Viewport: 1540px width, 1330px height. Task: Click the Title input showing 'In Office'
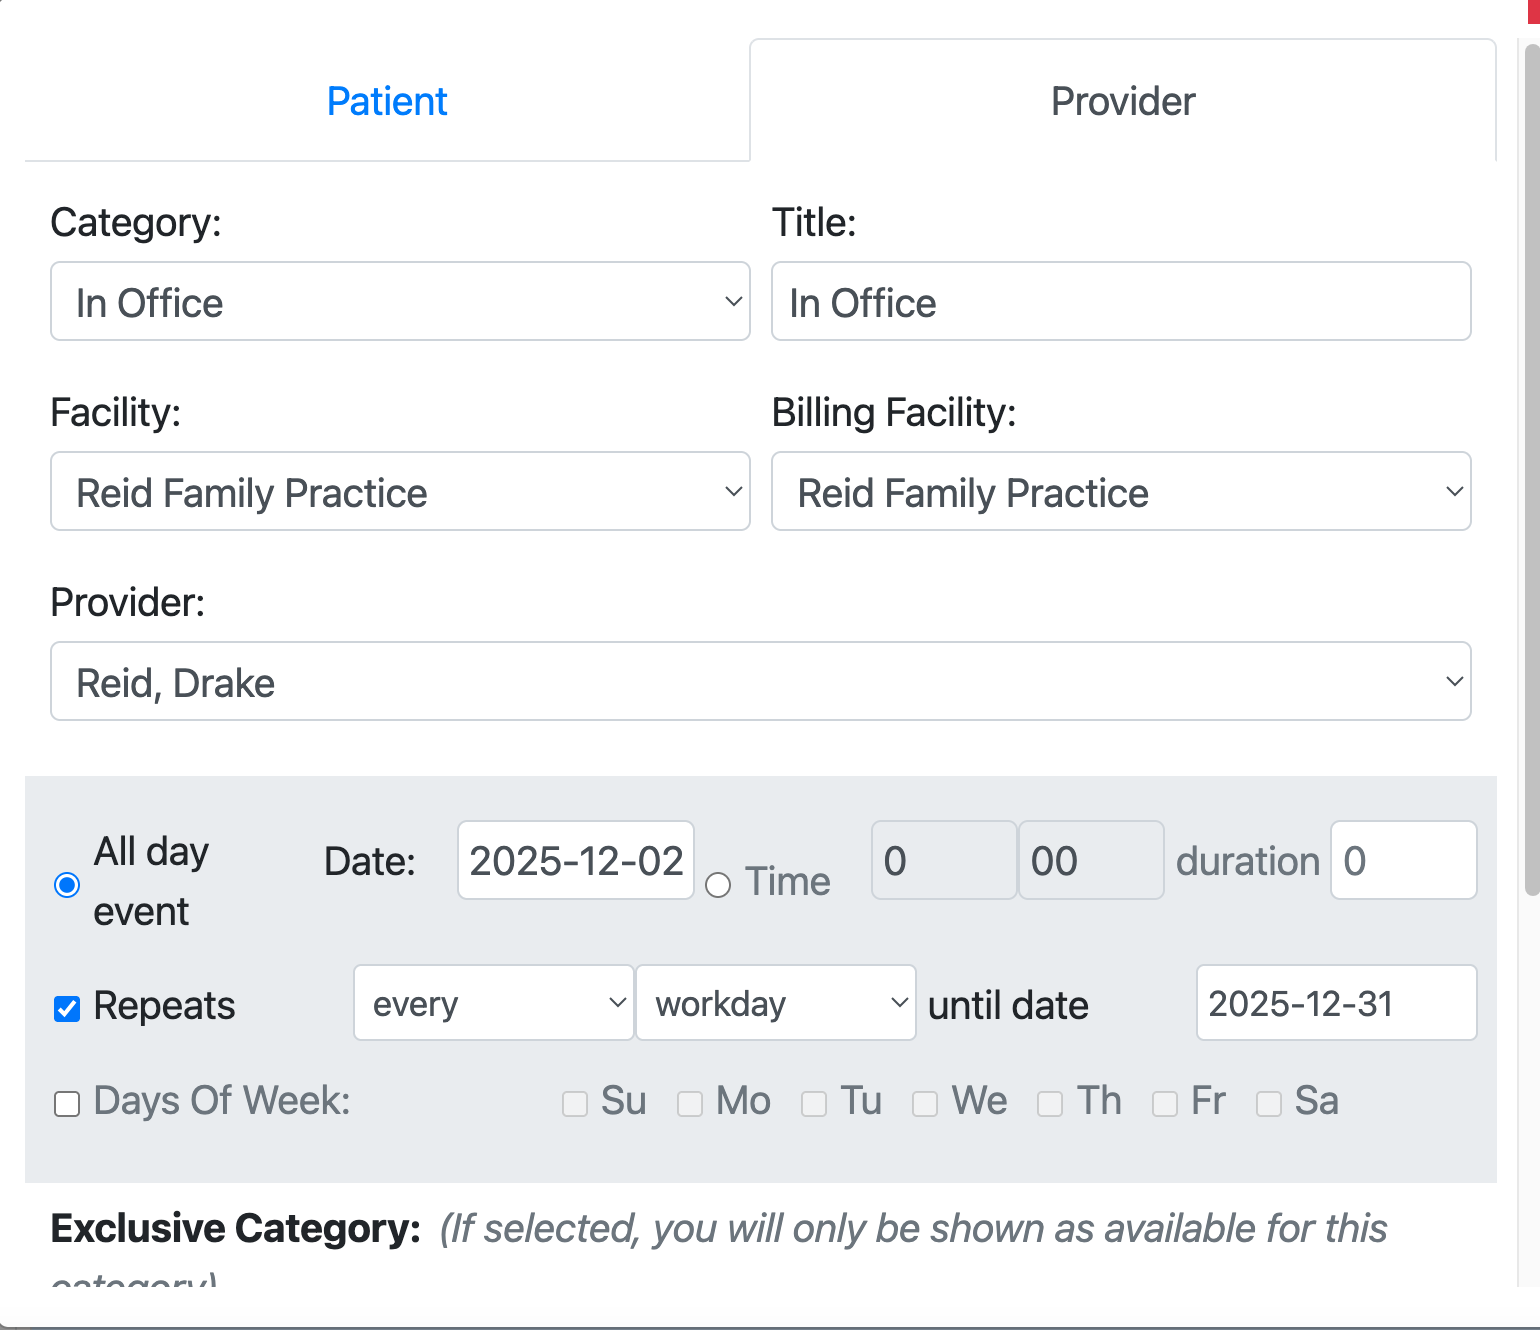pyautogui.click(x=1120, y=301)
